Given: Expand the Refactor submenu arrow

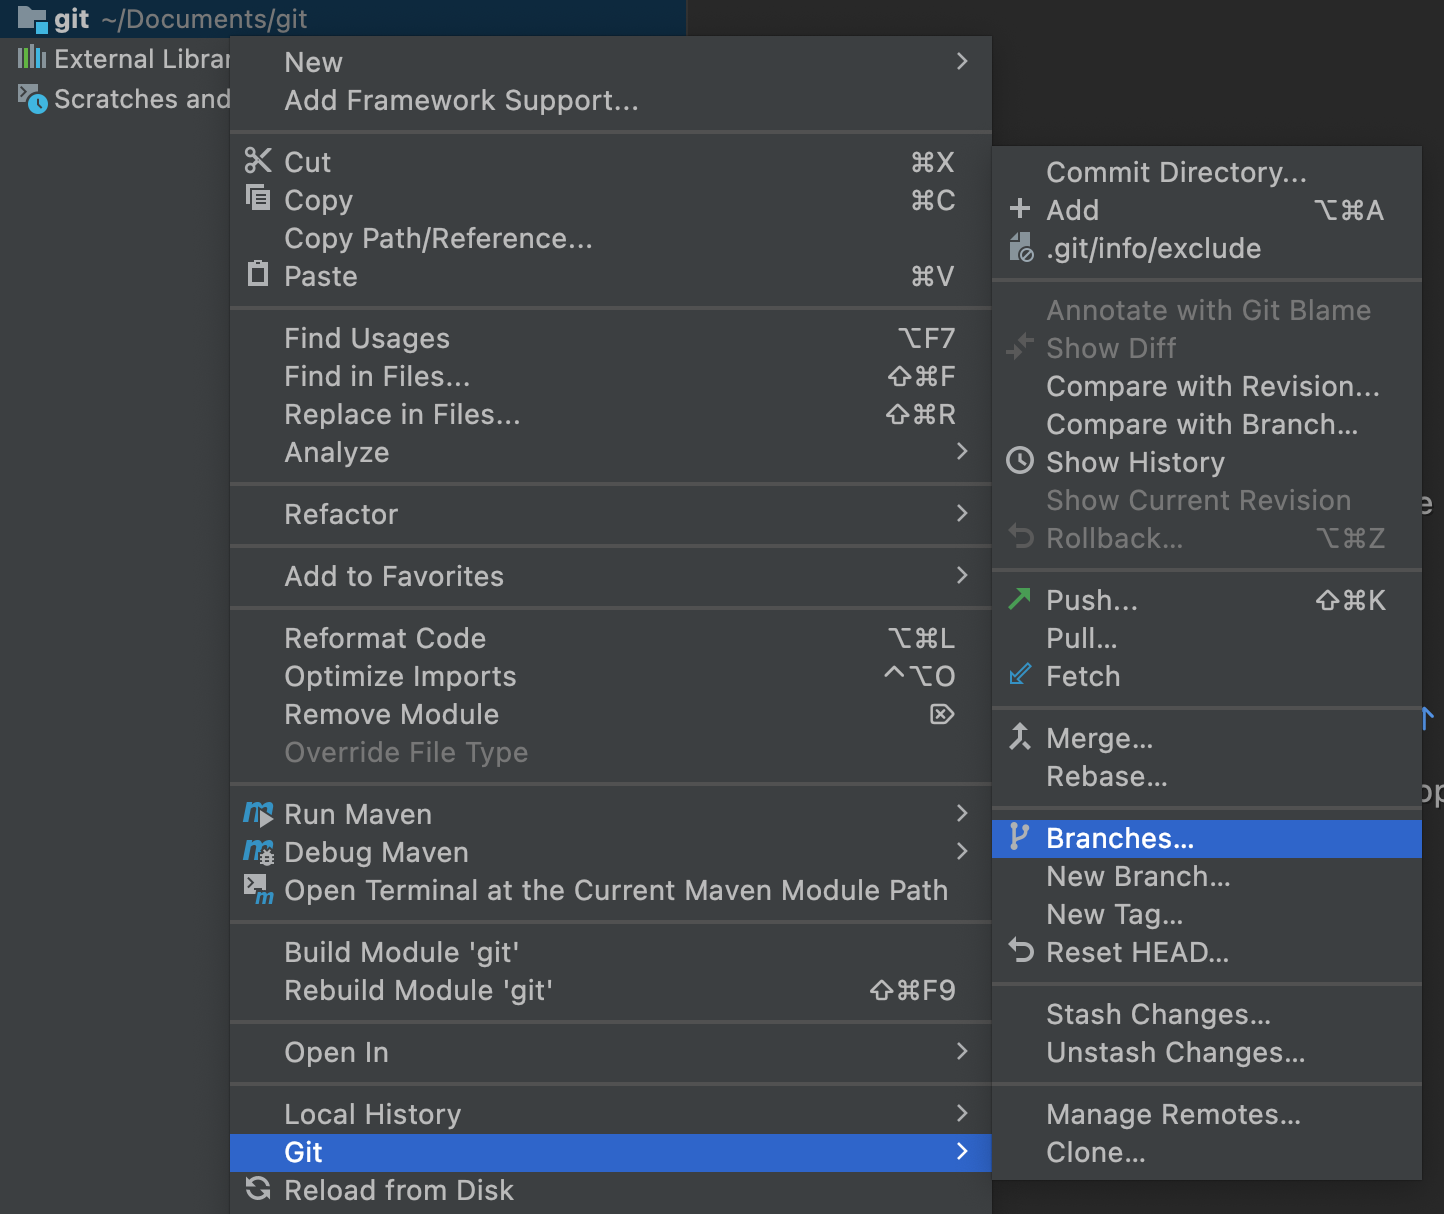Looking at the screenshot, I should tap(961, 514).
